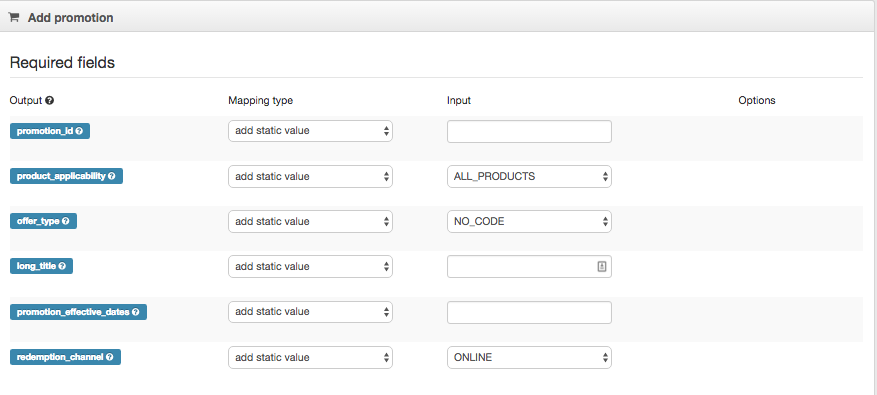This screenshot has width=877, height=395.
Task: Click the help icon on long_title tag
Action: click(62, 266)
